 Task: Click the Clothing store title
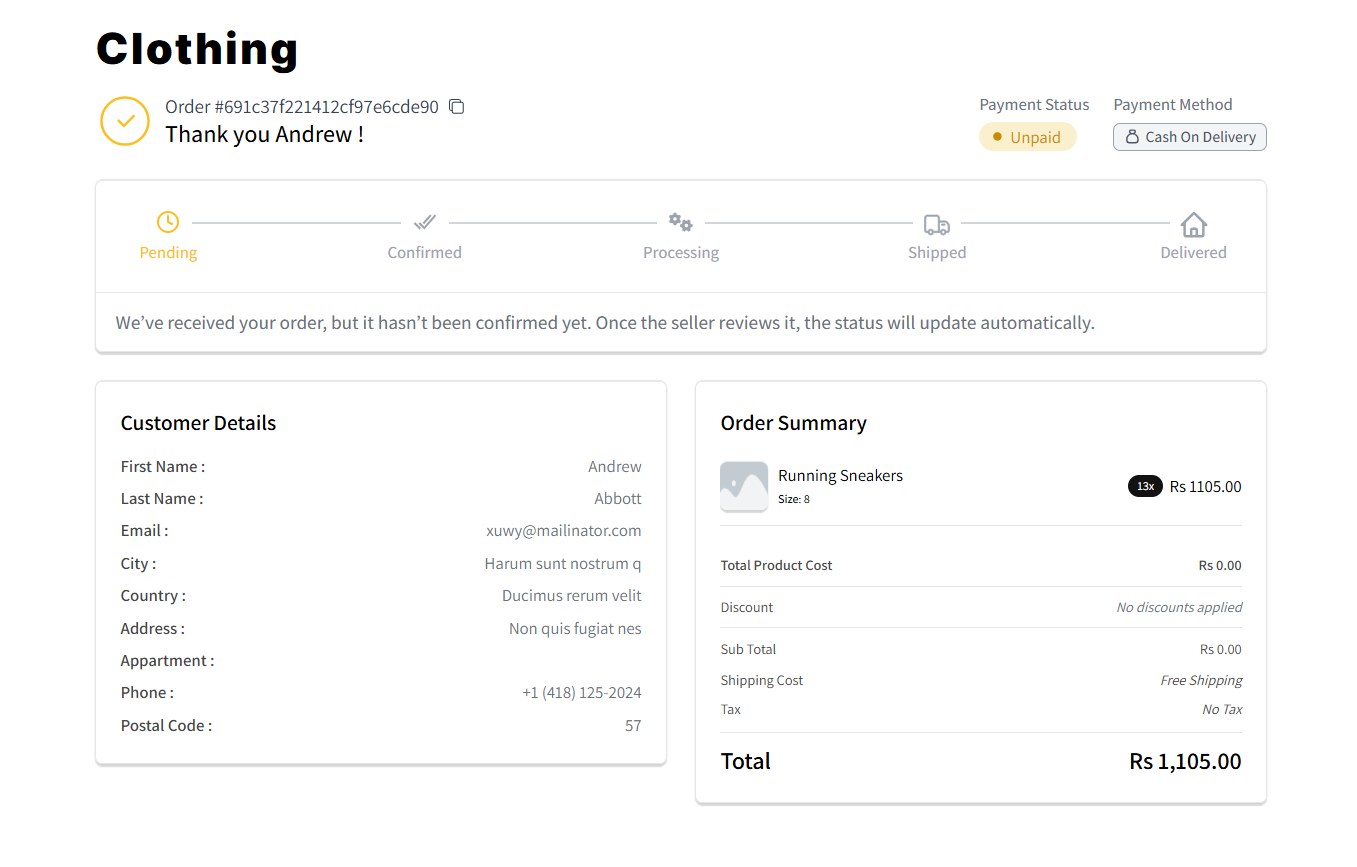[x=197, y=49]
